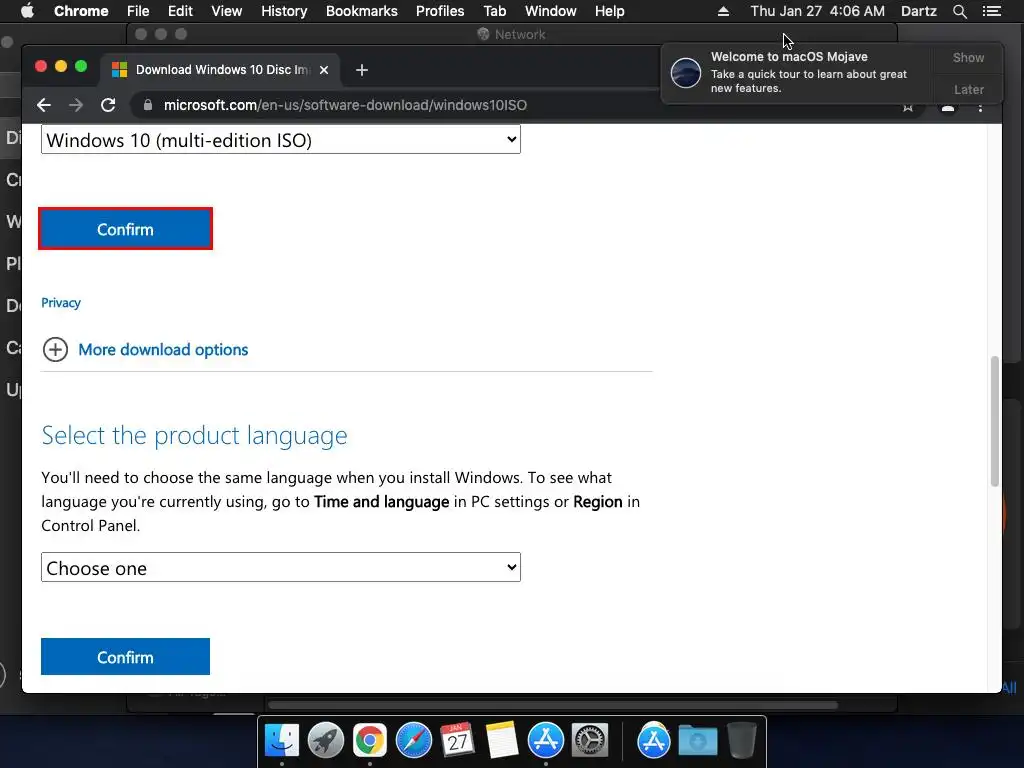1024x768 pixels.
Task: Close the Download Windows 10 tab
Action: tap(324, 70)
